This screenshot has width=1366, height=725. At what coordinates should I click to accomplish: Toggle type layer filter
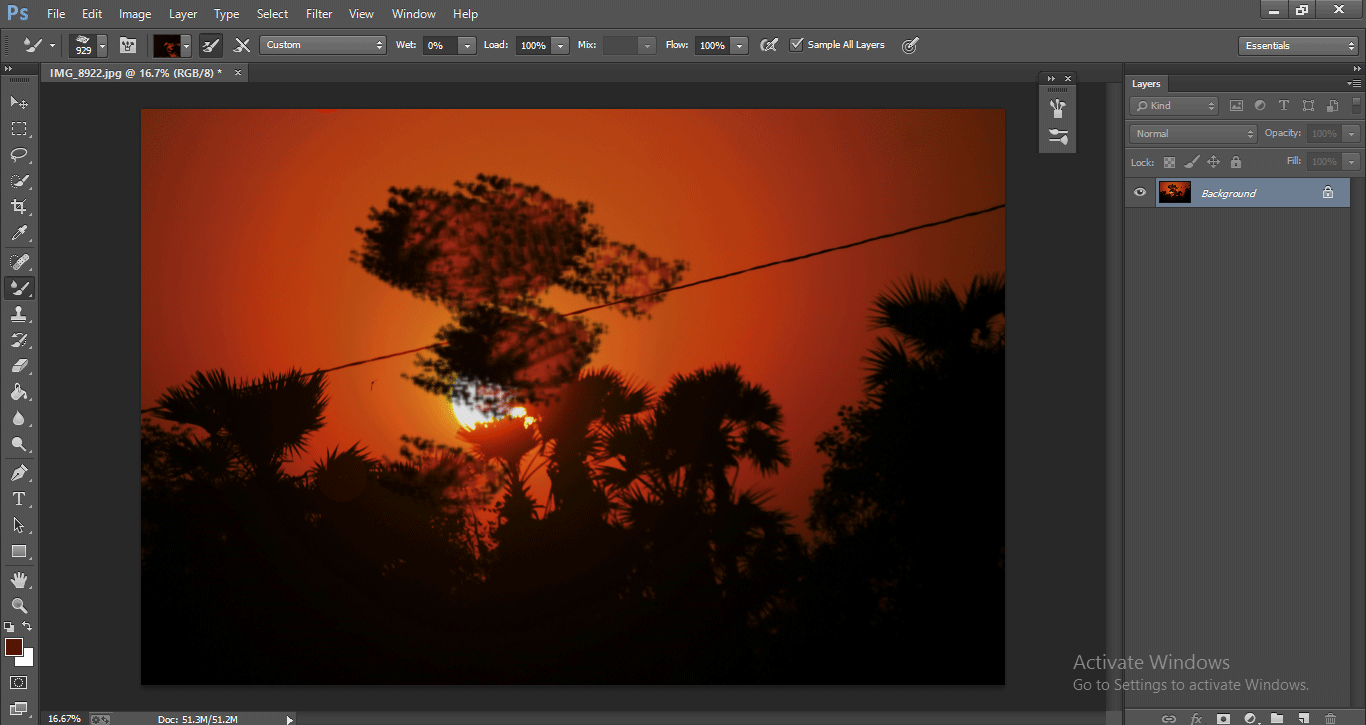coord(1284,106)
